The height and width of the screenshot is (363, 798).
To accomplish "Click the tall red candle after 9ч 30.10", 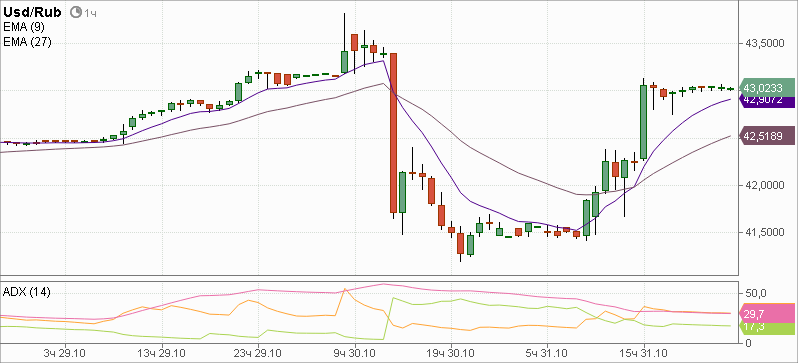I will (x=393, y=132).
